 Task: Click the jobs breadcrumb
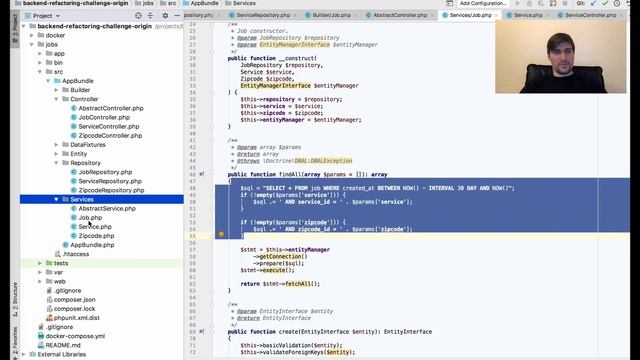tap(144, 3)
